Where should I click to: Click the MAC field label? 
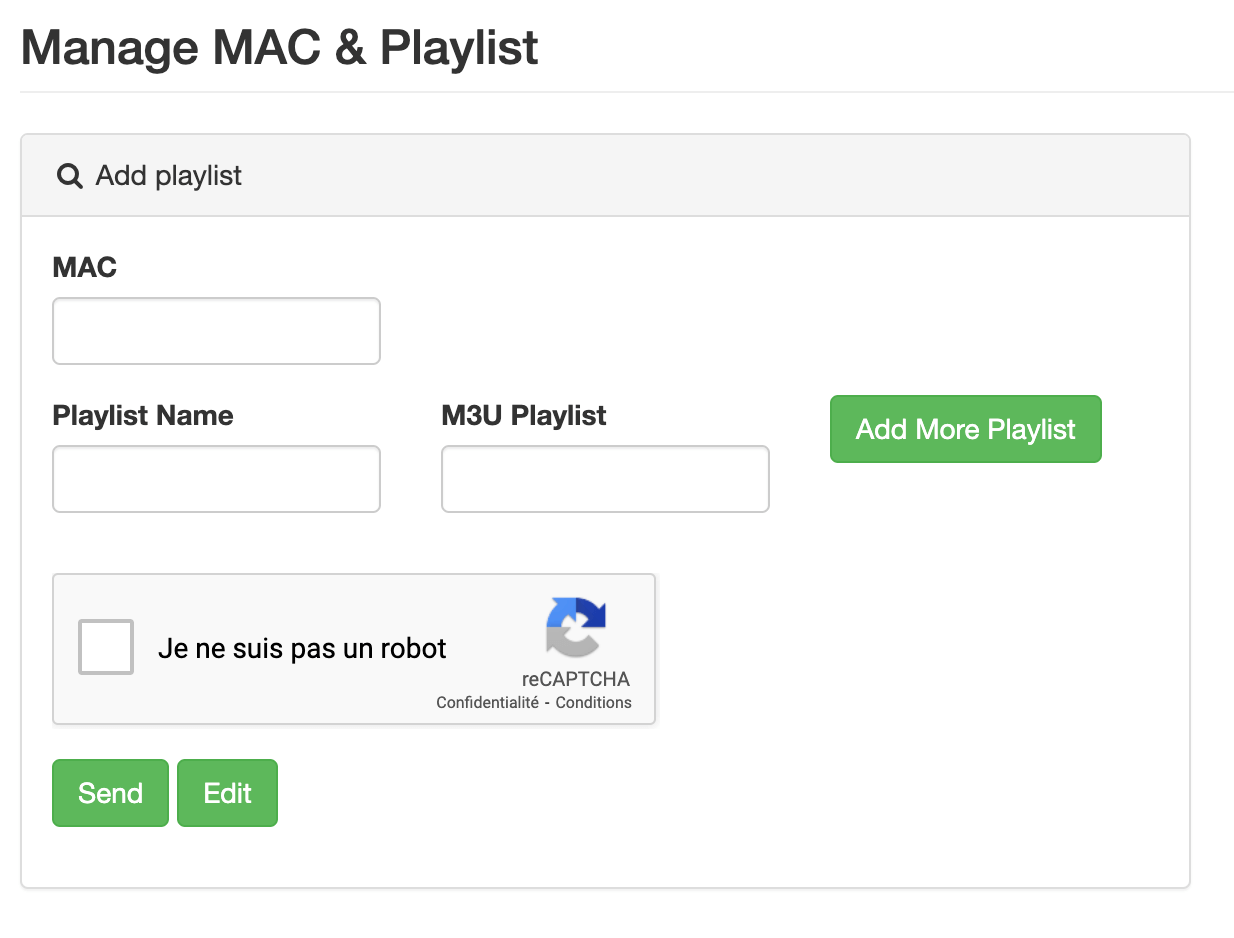coord(84,267)
